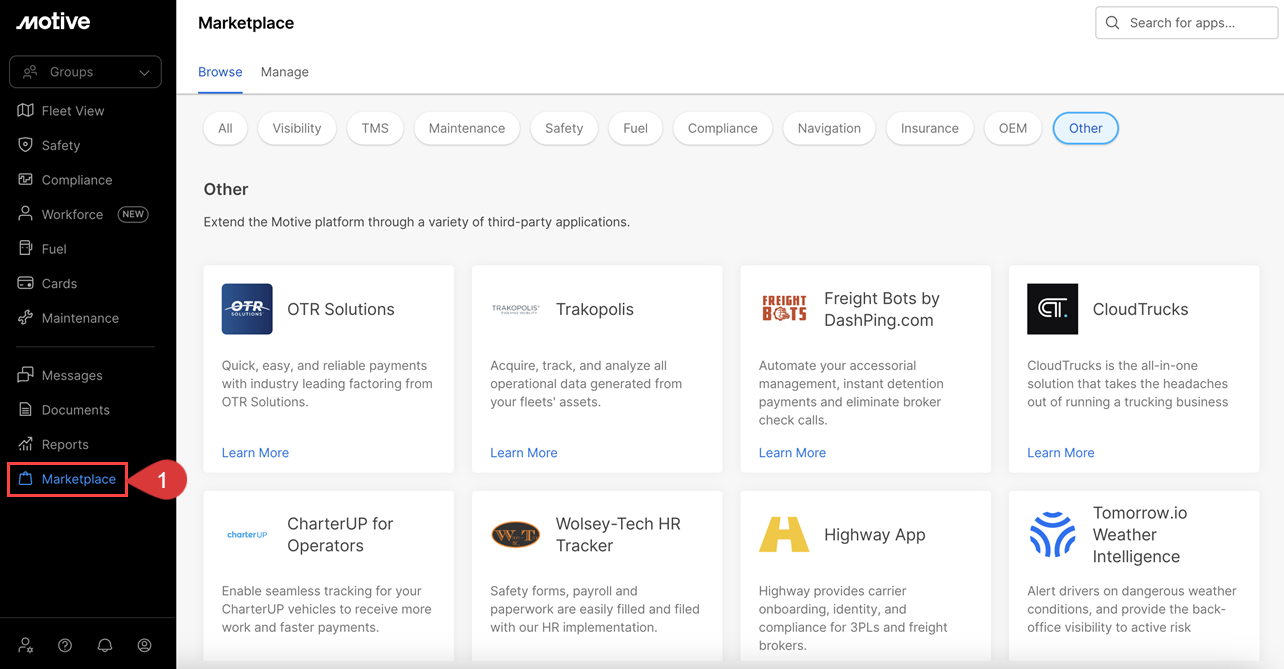
Task: Open the OTR Solutions app title
Action: point(341,309)
